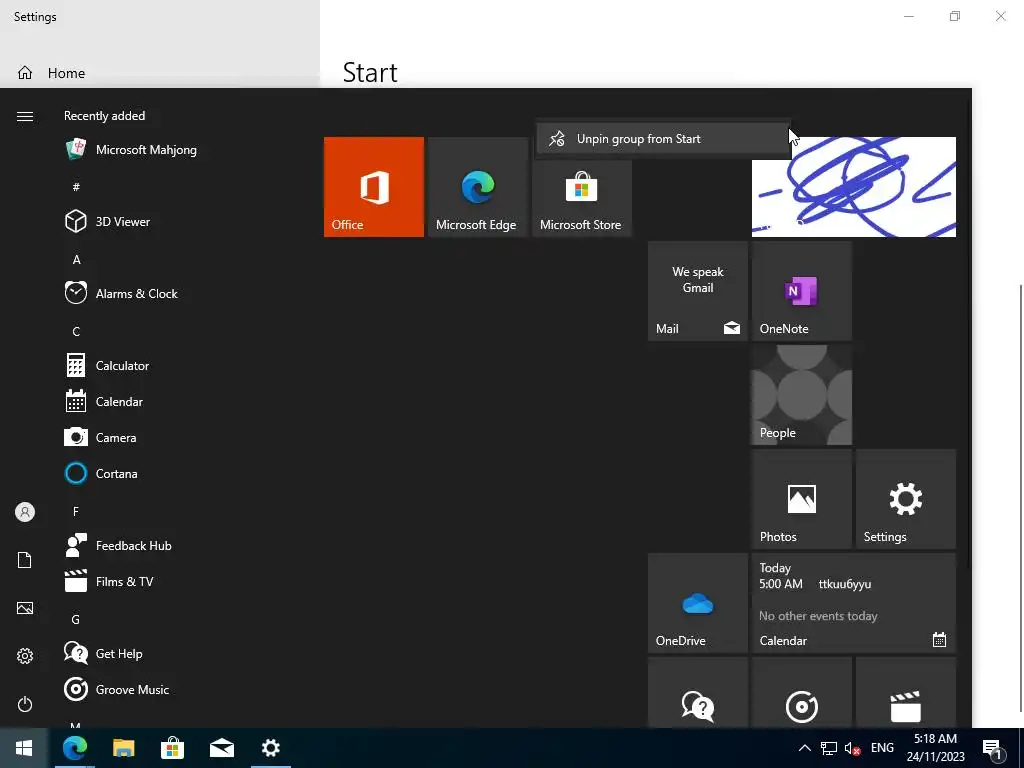Change ENG input language in the tray
The image size is (1024, 768).
coord(882,748)
